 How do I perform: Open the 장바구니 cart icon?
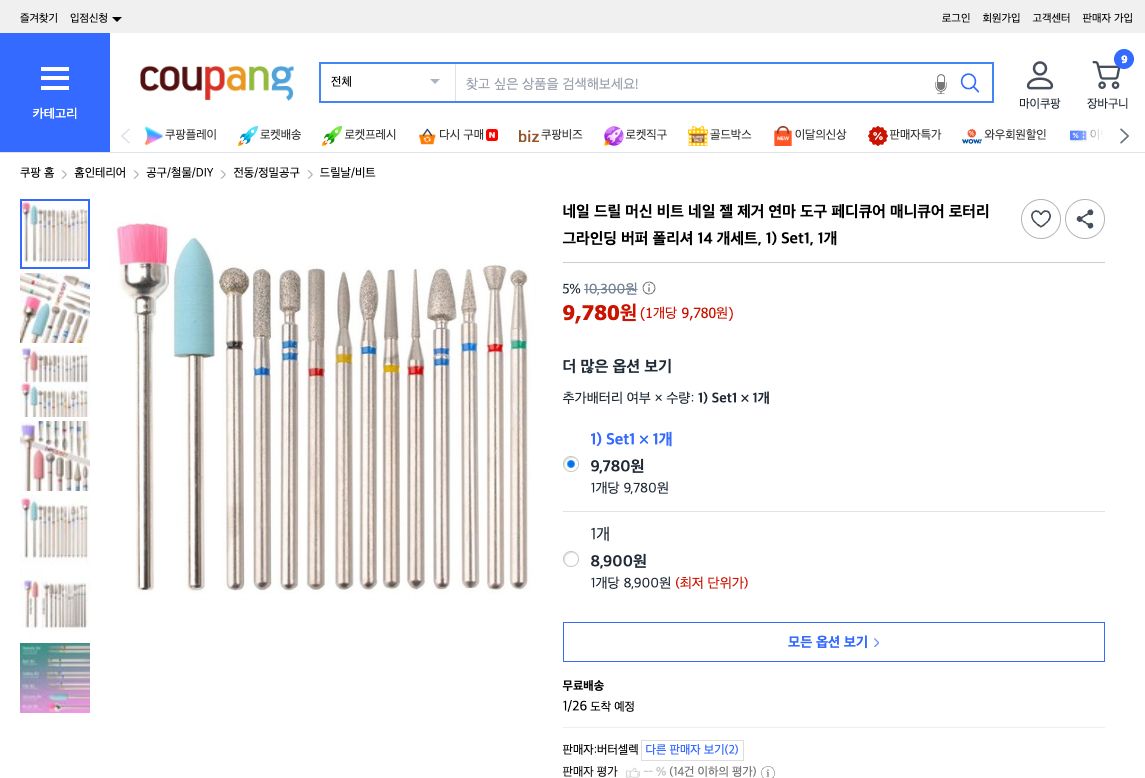point(1106,75)
